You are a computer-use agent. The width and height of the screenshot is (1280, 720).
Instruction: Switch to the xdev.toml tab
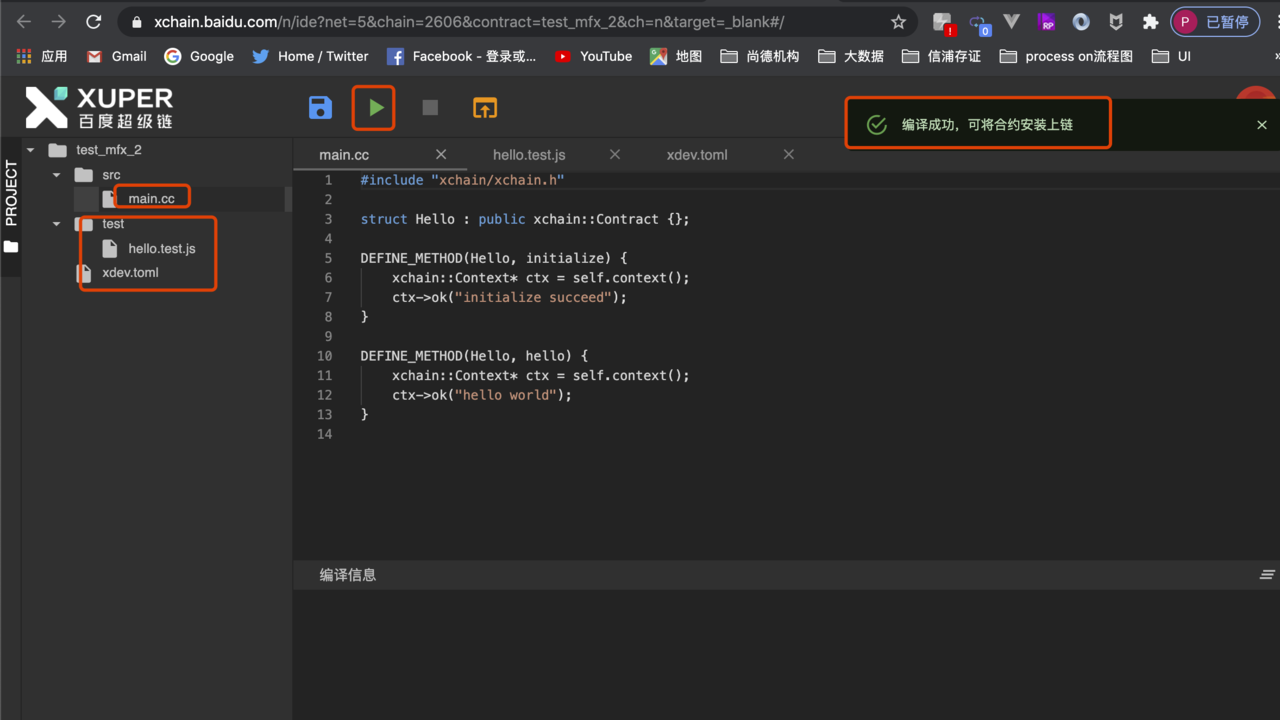coord(697,154)
